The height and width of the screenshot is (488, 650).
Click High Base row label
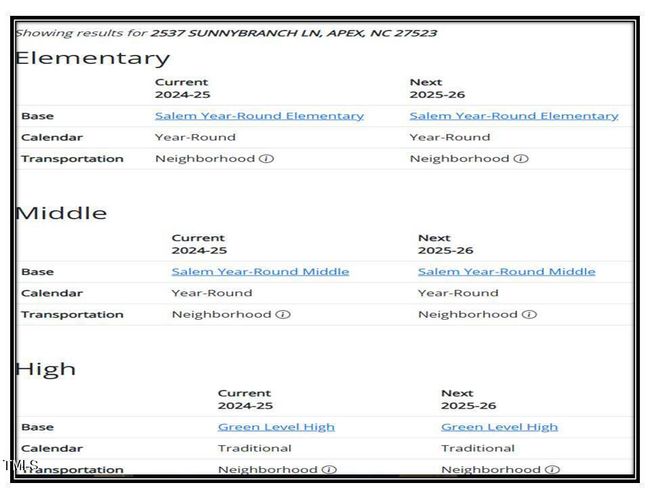tap(37, 427)
